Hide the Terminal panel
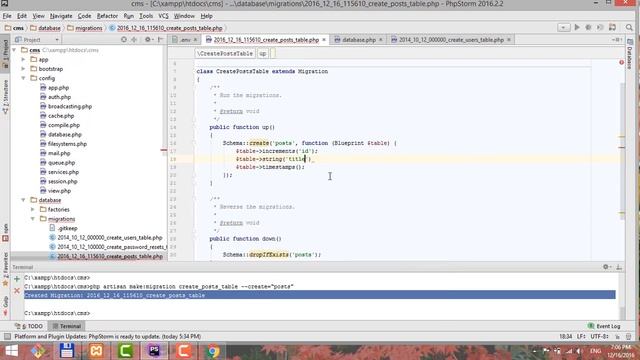Image resolution: width=640 pixels, height=360 pixels. [x=619, y=267]
